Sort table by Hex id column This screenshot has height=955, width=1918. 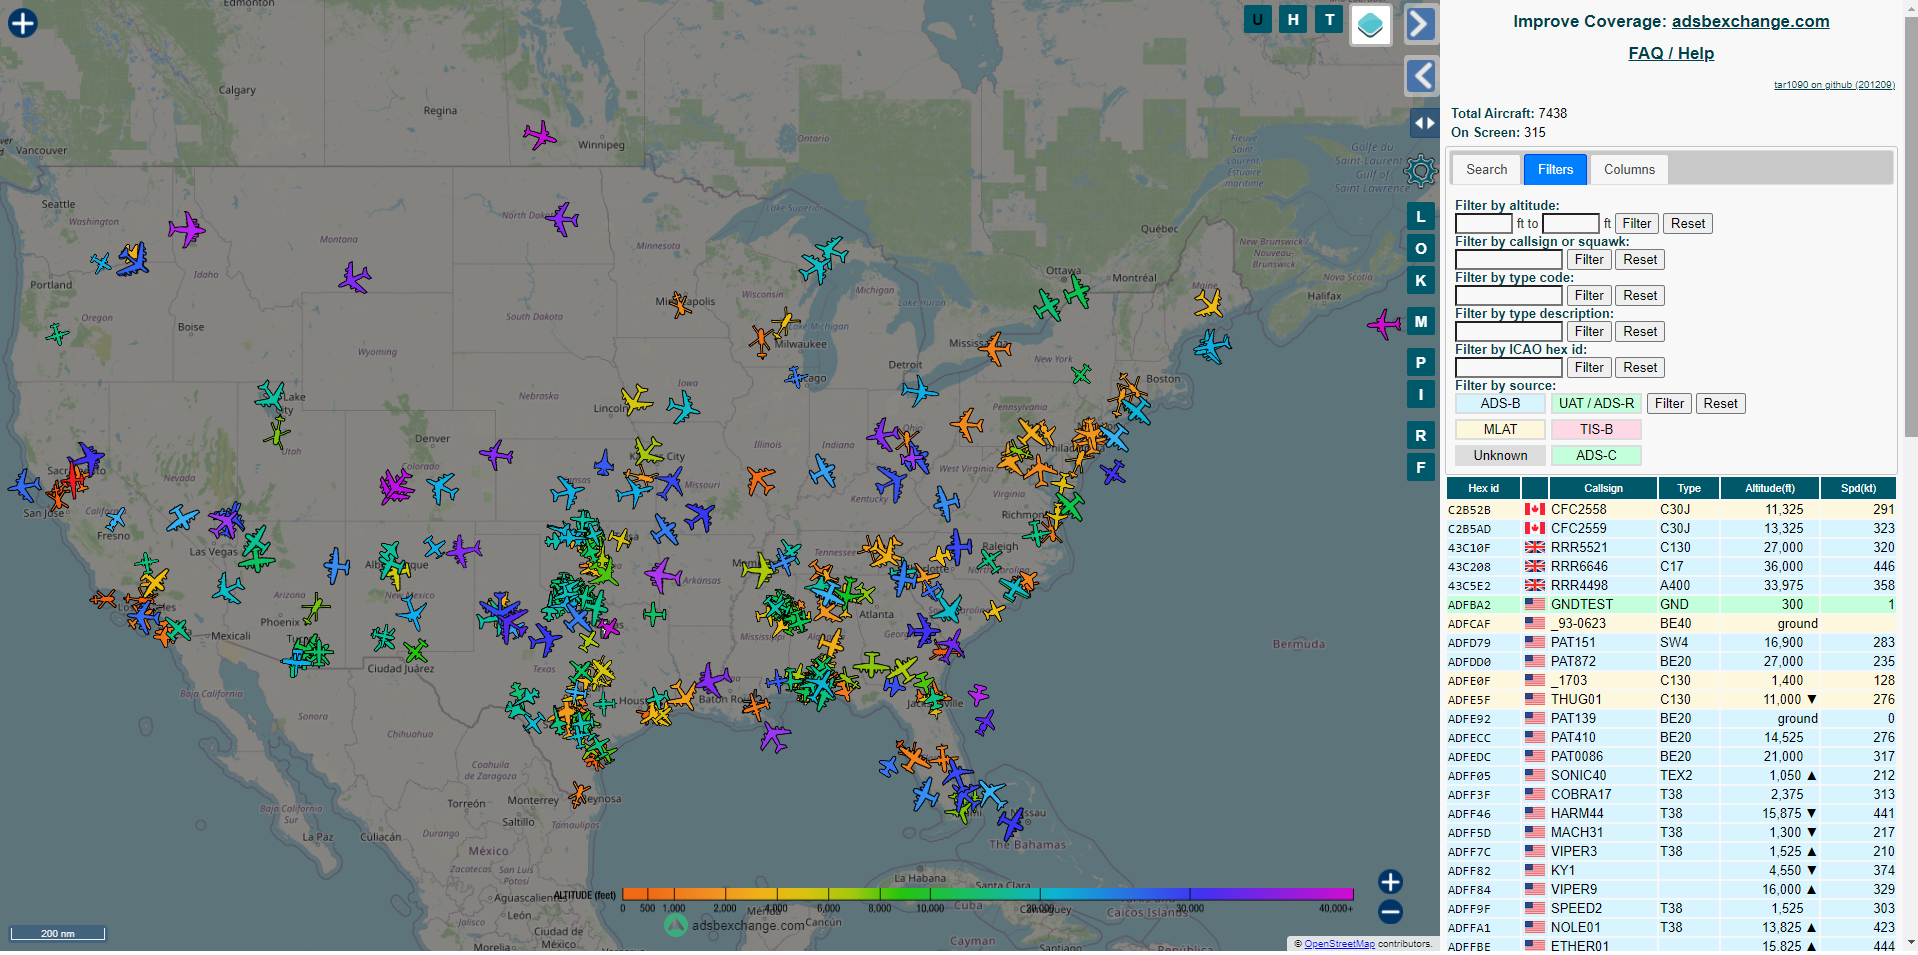tap(1483, 488)
